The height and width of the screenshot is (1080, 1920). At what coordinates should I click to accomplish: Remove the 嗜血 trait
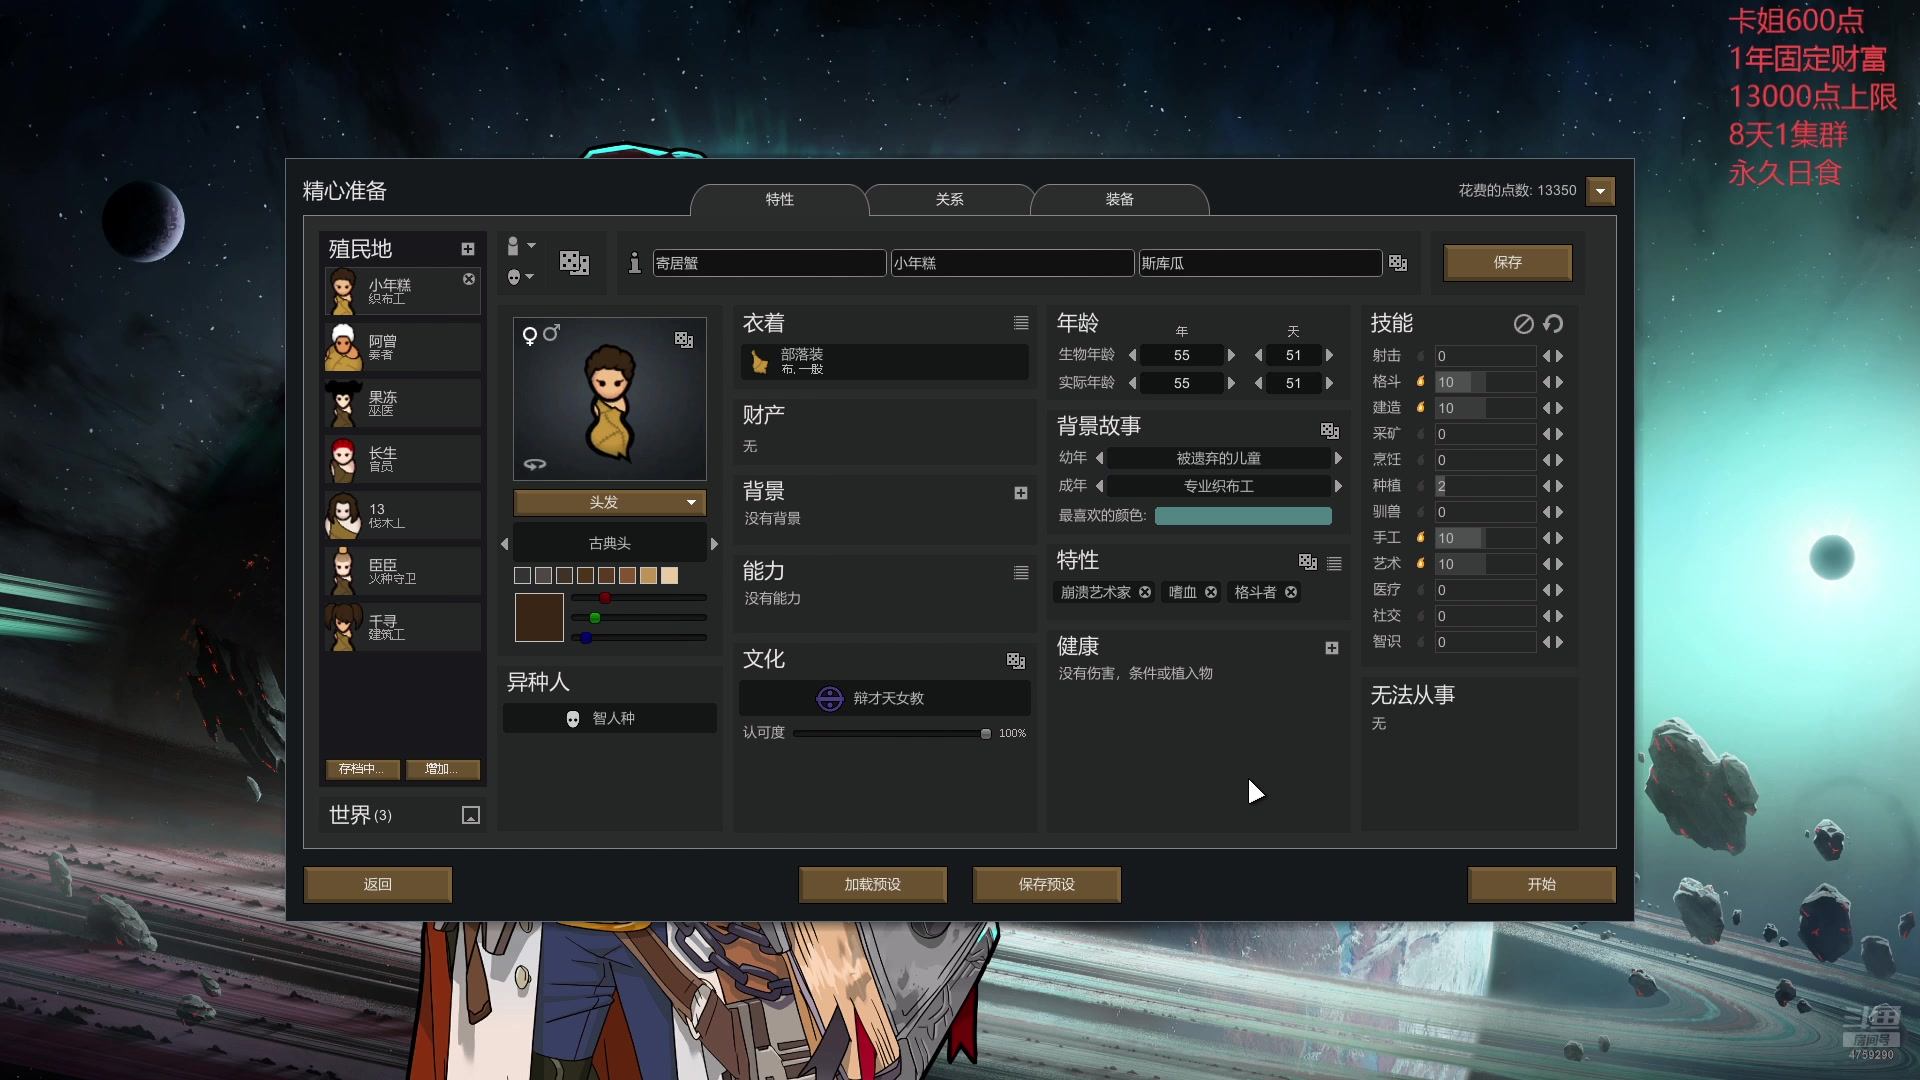point(1211,592)
